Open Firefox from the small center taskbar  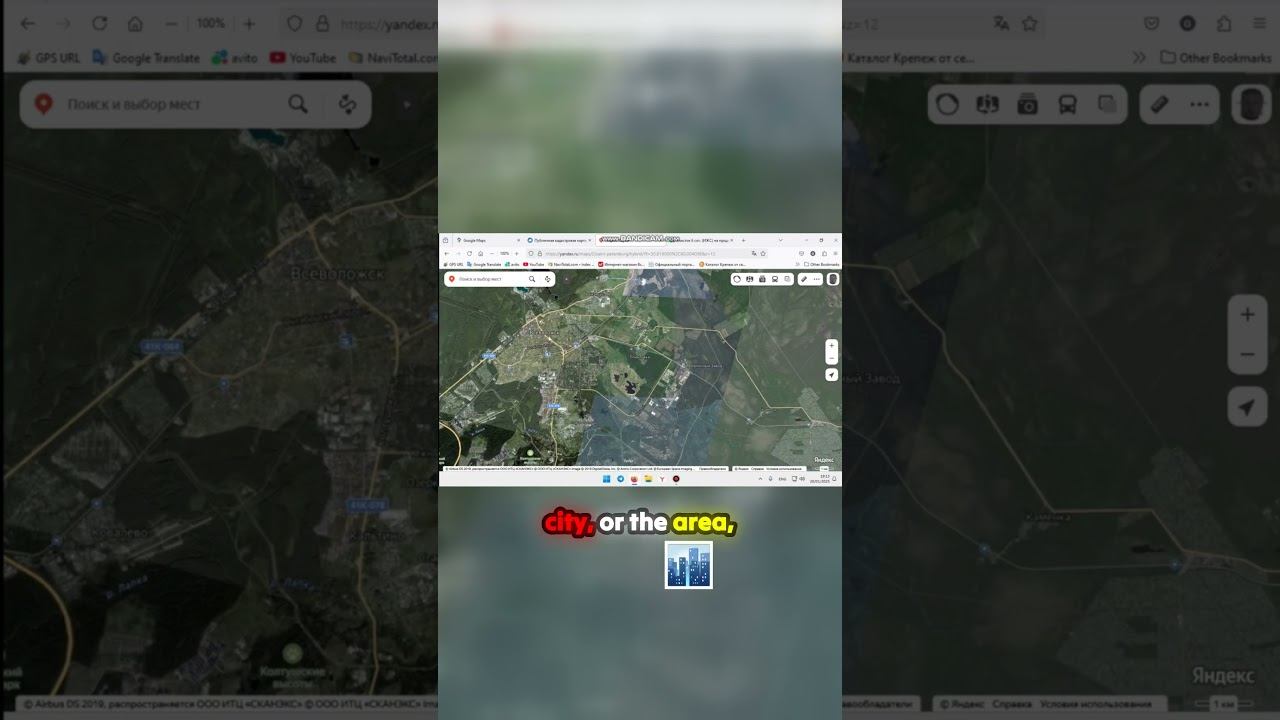[x=634, y=479]
